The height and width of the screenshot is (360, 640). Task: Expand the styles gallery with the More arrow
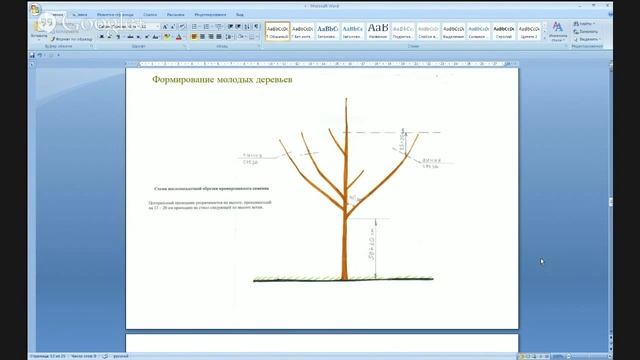(544, 38)
